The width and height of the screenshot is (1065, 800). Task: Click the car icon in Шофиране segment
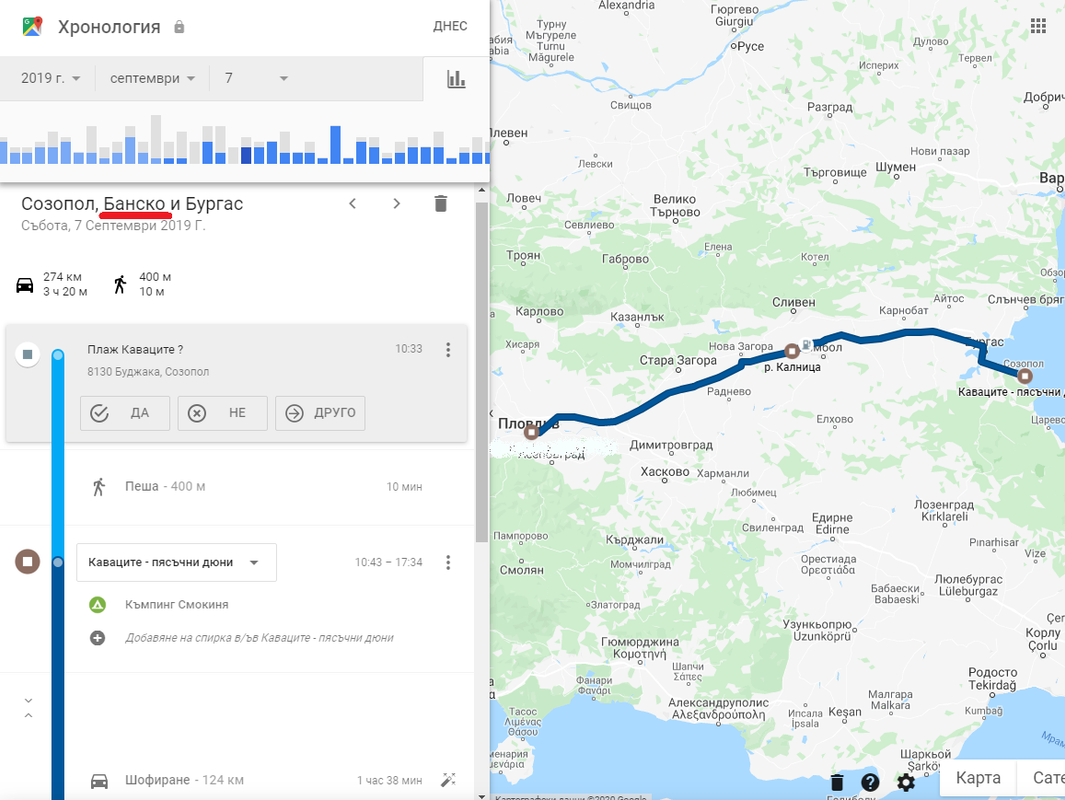tap(99, 780)
